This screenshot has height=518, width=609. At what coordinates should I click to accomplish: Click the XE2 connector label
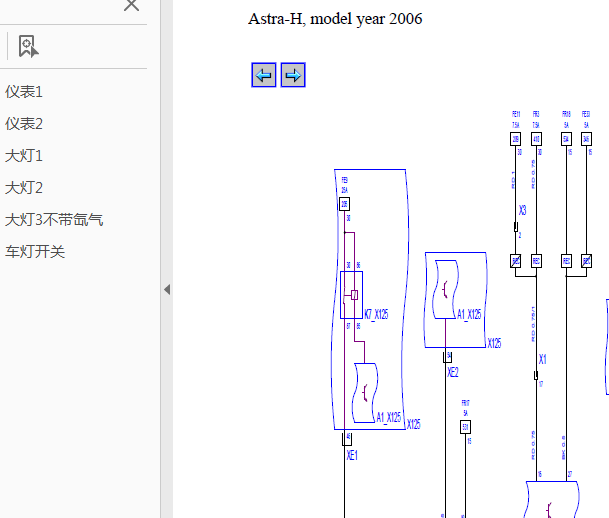453,372
